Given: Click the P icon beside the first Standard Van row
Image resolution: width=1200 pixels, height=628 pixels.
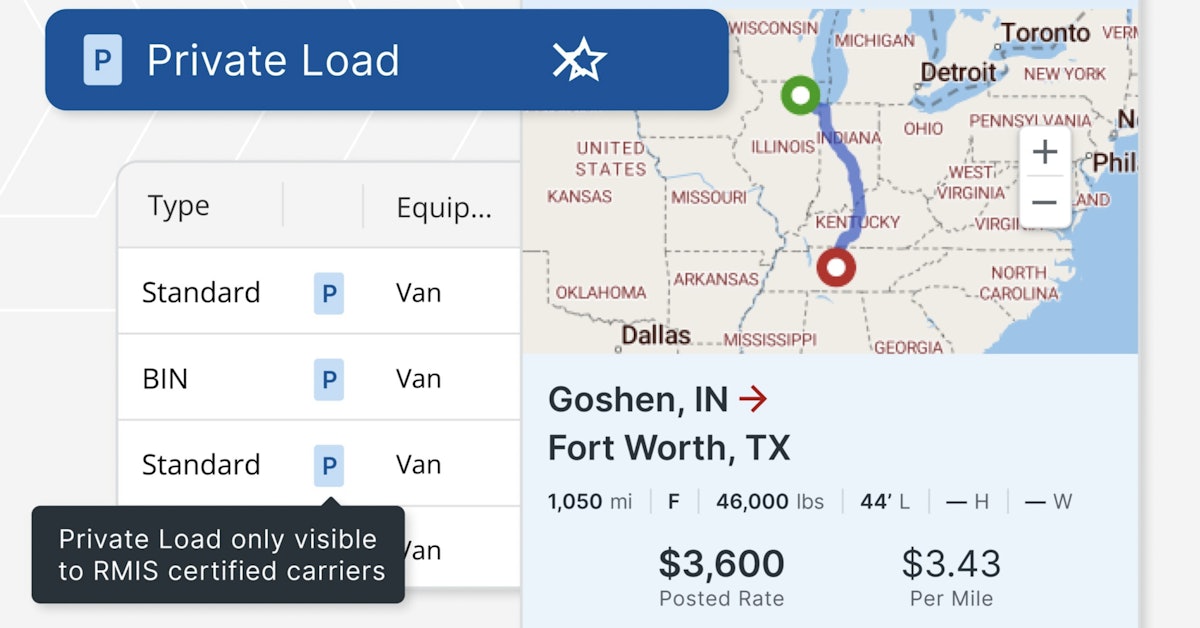Looking at the screenshot, I should click(x=327, y=292).
